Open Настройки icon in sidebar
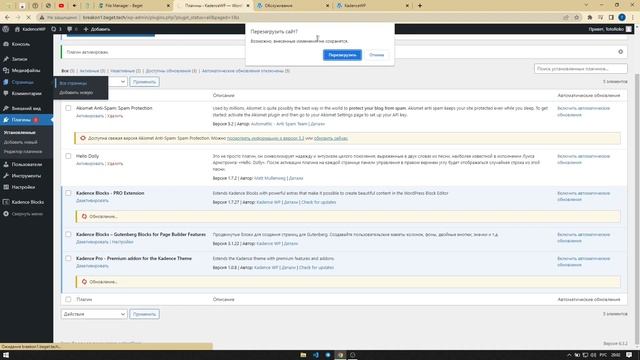Image resolution: width=640 pixels, height=360 pixels. click(6, 187)
